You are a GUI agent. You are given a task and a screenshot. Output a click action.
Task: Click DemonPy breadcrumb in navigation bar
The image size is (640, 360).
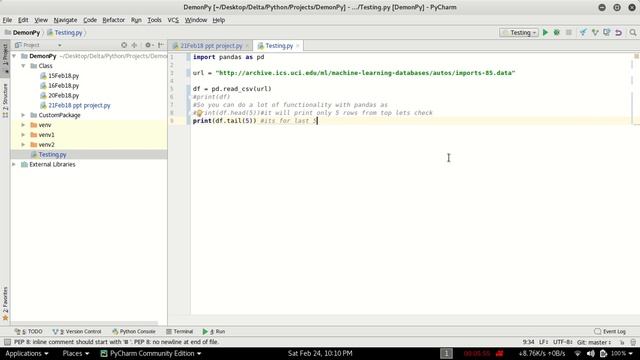tap(22, 33)
